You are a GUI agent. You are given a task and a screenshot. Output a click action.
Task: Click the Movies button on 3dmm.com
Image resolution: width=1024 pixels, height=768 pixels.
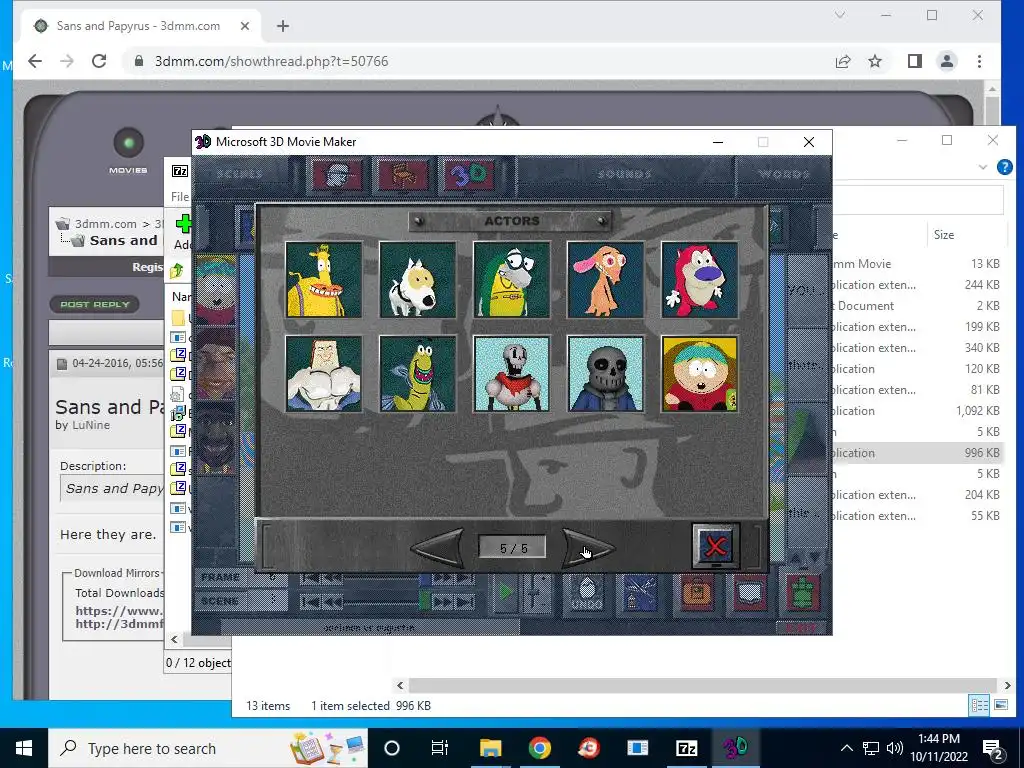click(128, 151)
